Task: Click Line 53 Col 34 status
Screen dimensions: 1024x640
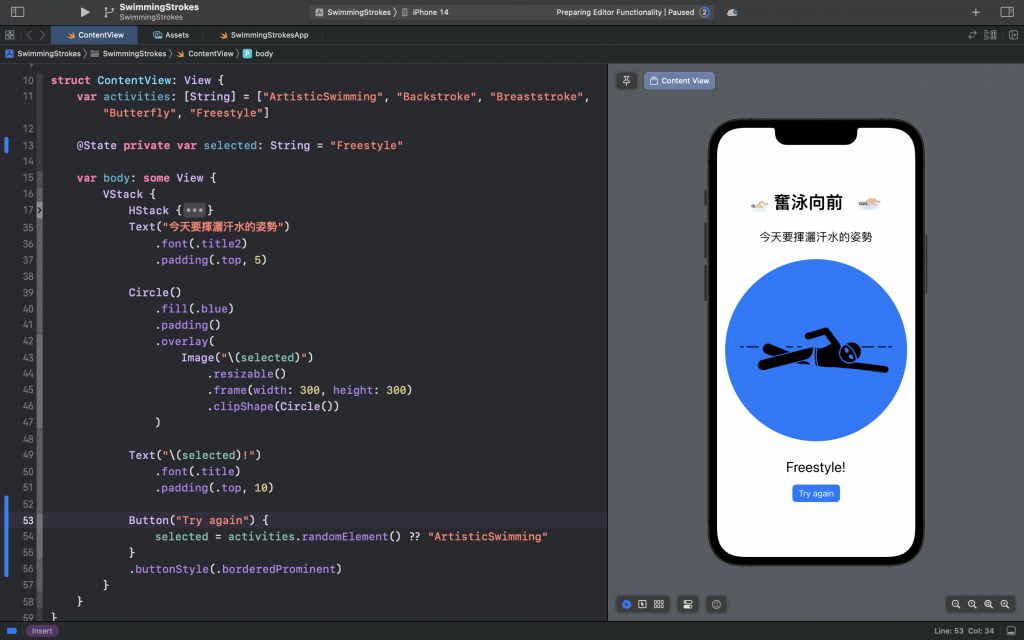Action: click(x=964, y=631)
